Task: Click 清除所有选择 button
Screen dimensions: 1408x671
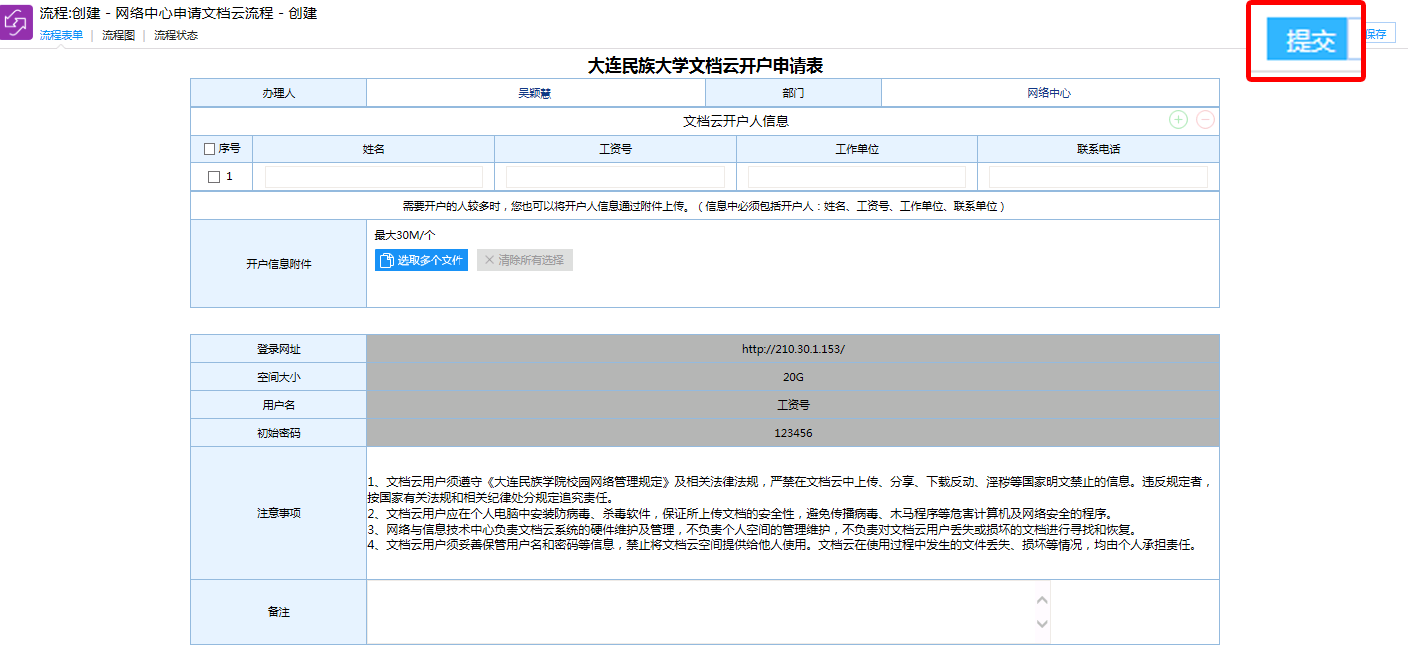Action: coord(524,260)
